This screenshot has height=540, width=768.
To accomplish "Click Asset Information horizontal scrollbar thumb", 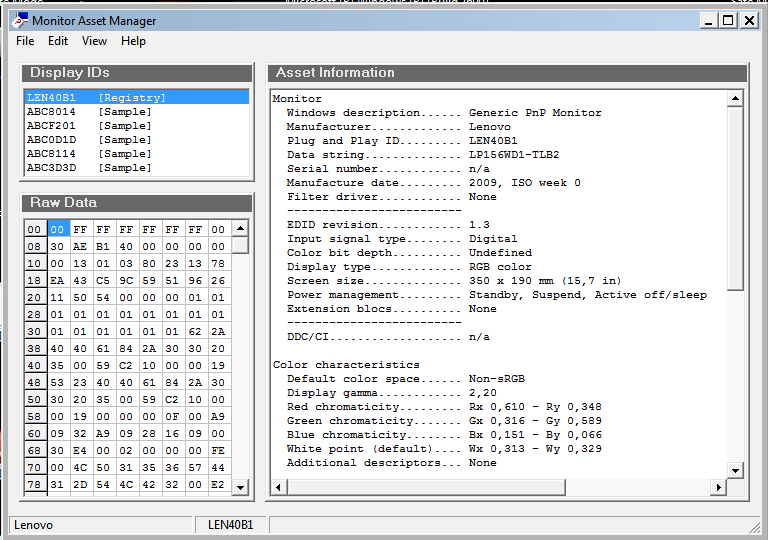I will tap(426, 487).
